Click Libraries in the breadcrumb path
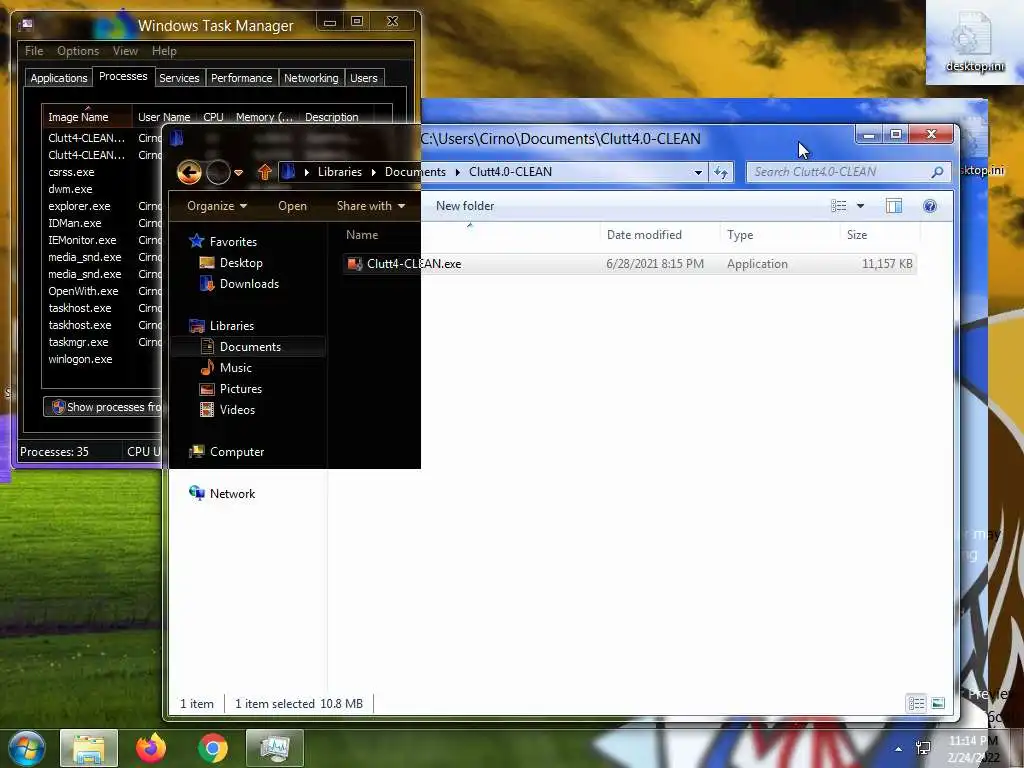Image resolution: width=1024 pixels, height=768 pixels. [x=340, y=172]
